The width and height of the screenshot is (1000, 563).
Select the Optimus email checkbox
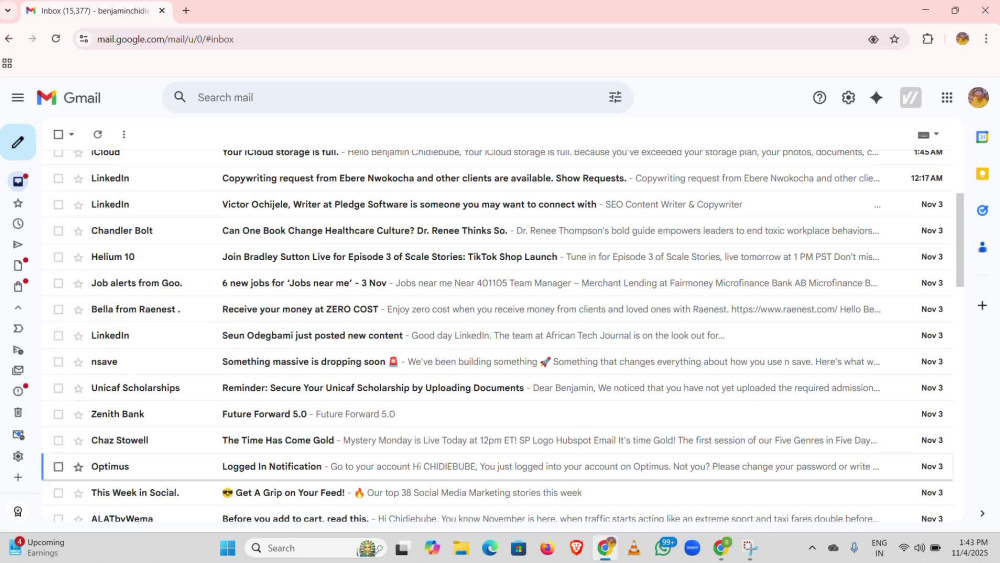click(58, 467)
